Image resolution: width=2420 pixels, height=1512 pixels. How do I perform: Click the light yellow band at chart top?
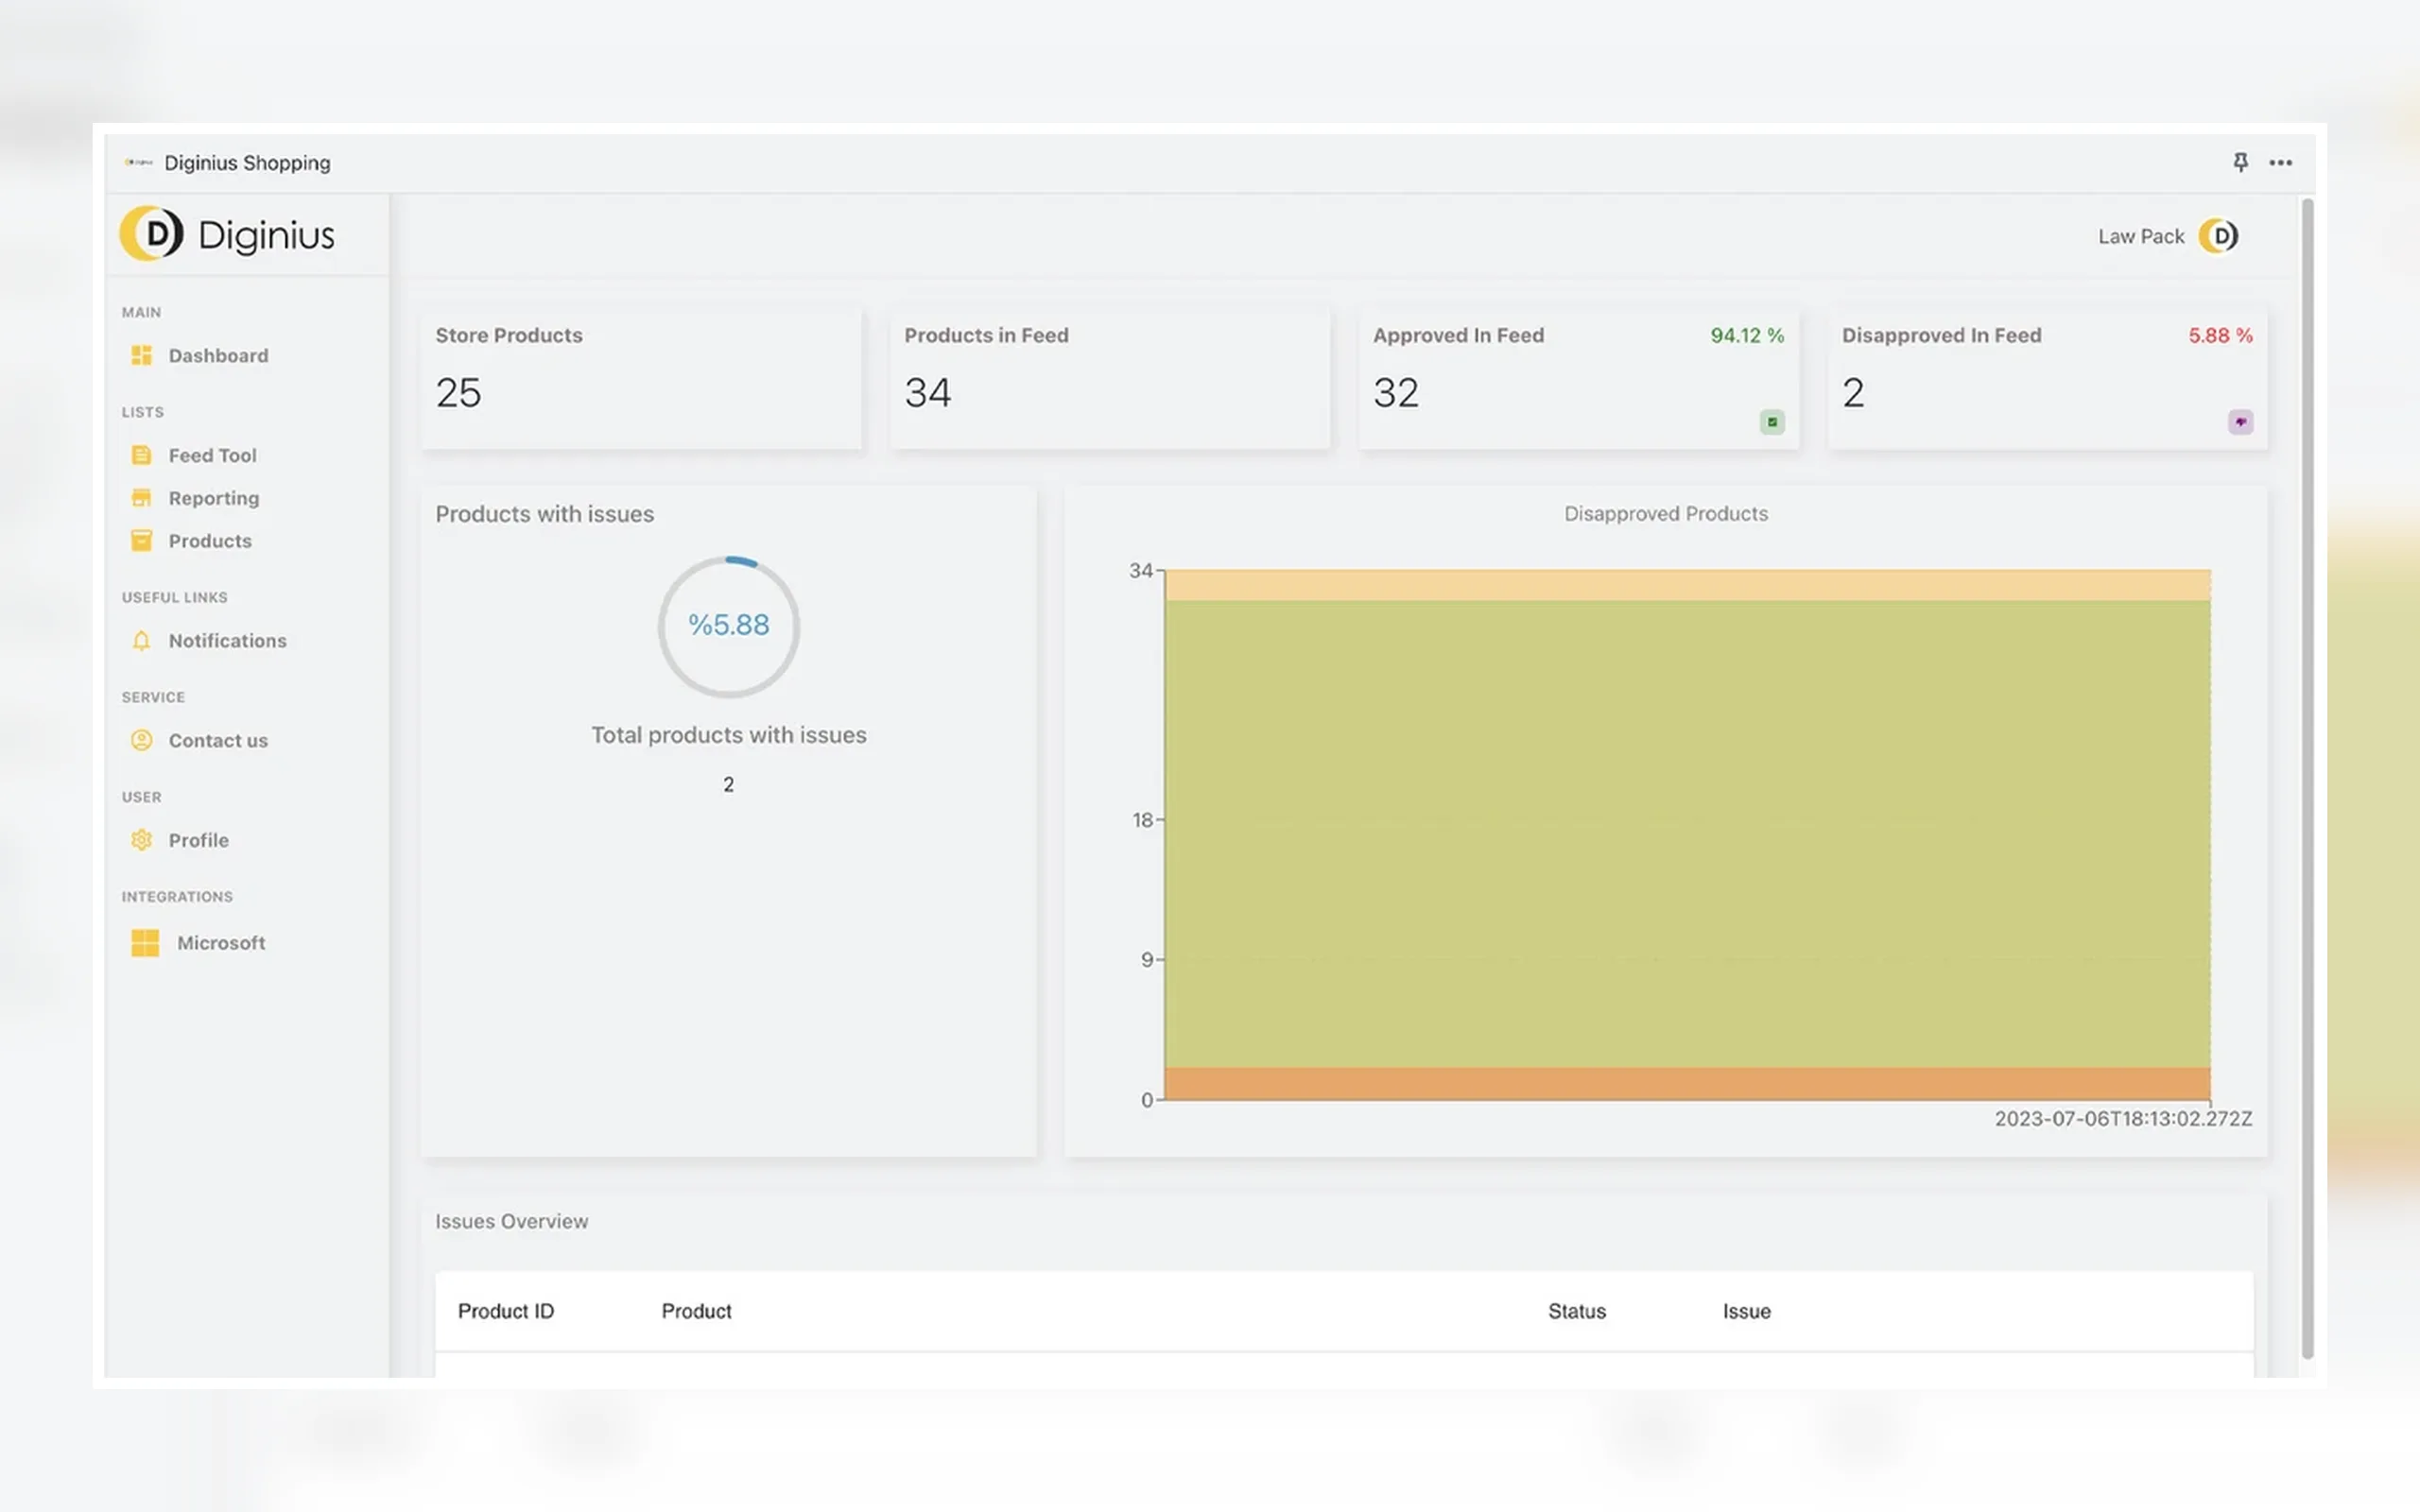(1687, 585)
